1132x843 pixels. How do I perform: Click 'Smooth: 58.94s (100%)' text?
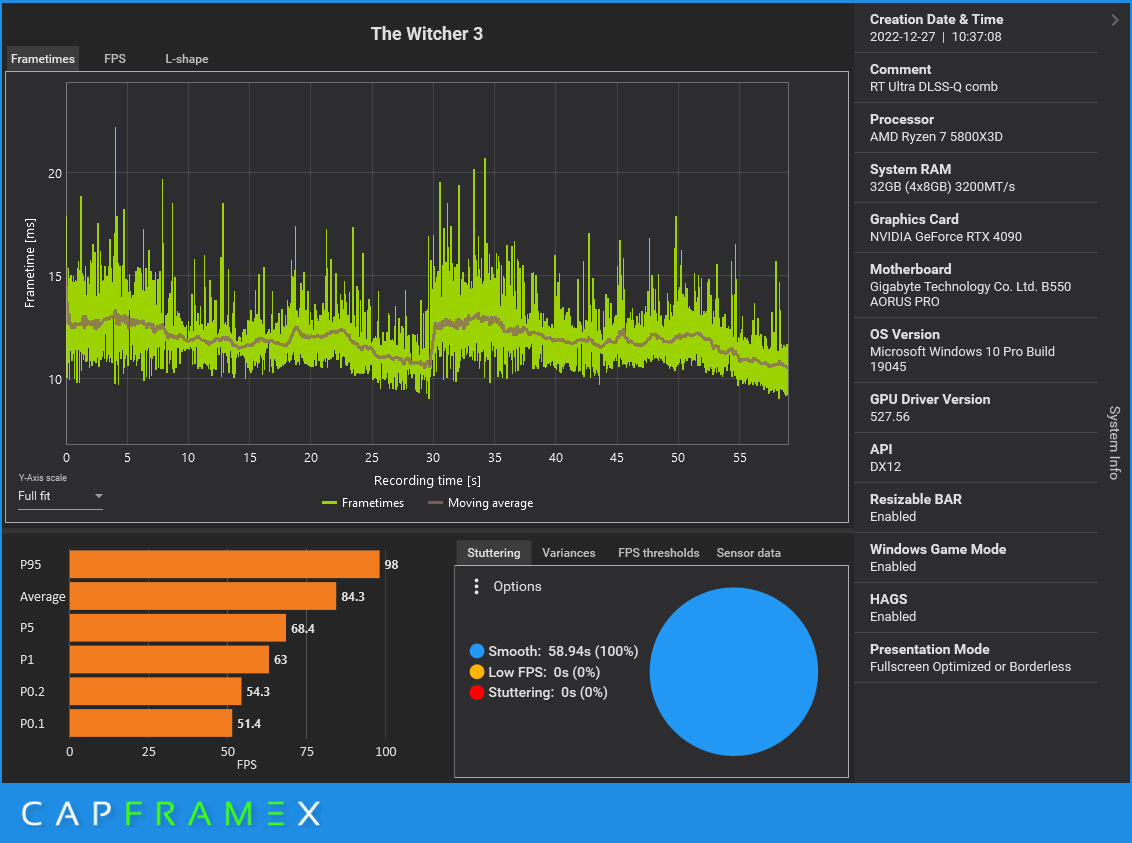[563, 651]
